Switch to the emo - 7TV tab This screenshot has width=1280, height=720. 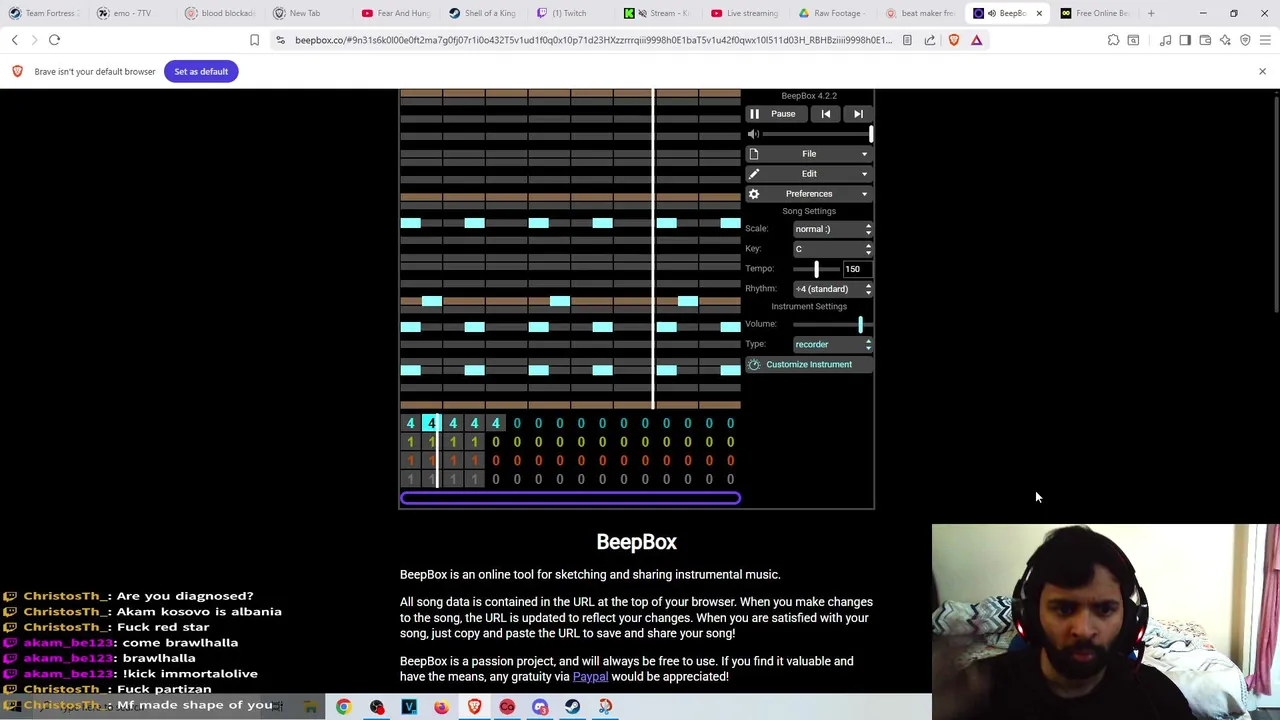click(x=132, y=13)
